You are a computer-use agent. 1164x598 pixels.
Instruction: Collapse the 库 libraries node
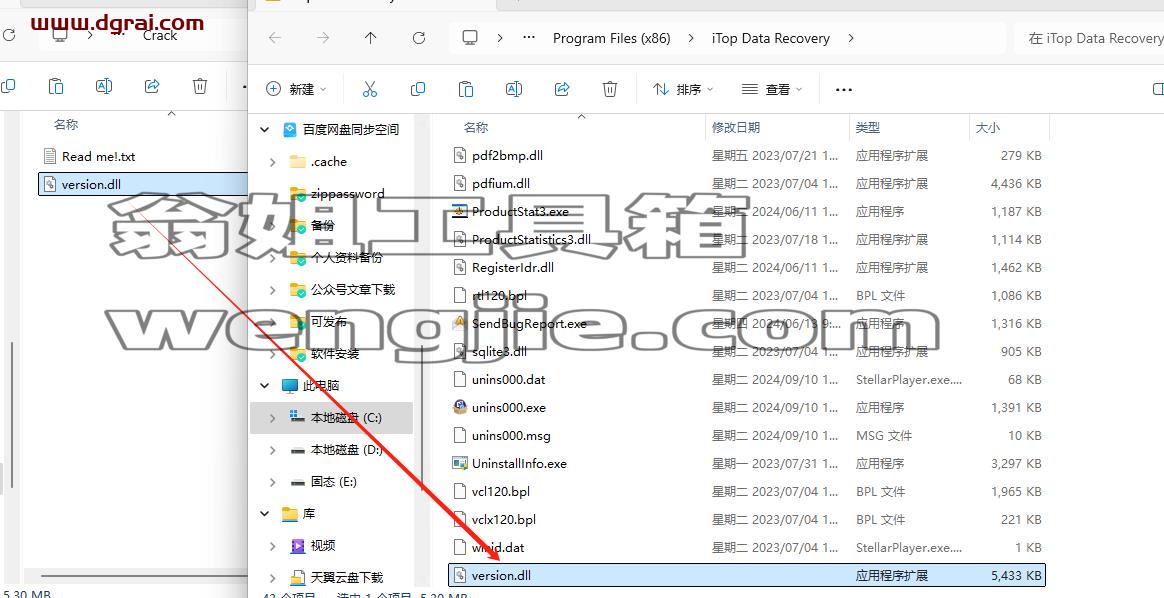click(x=264, y=514)
